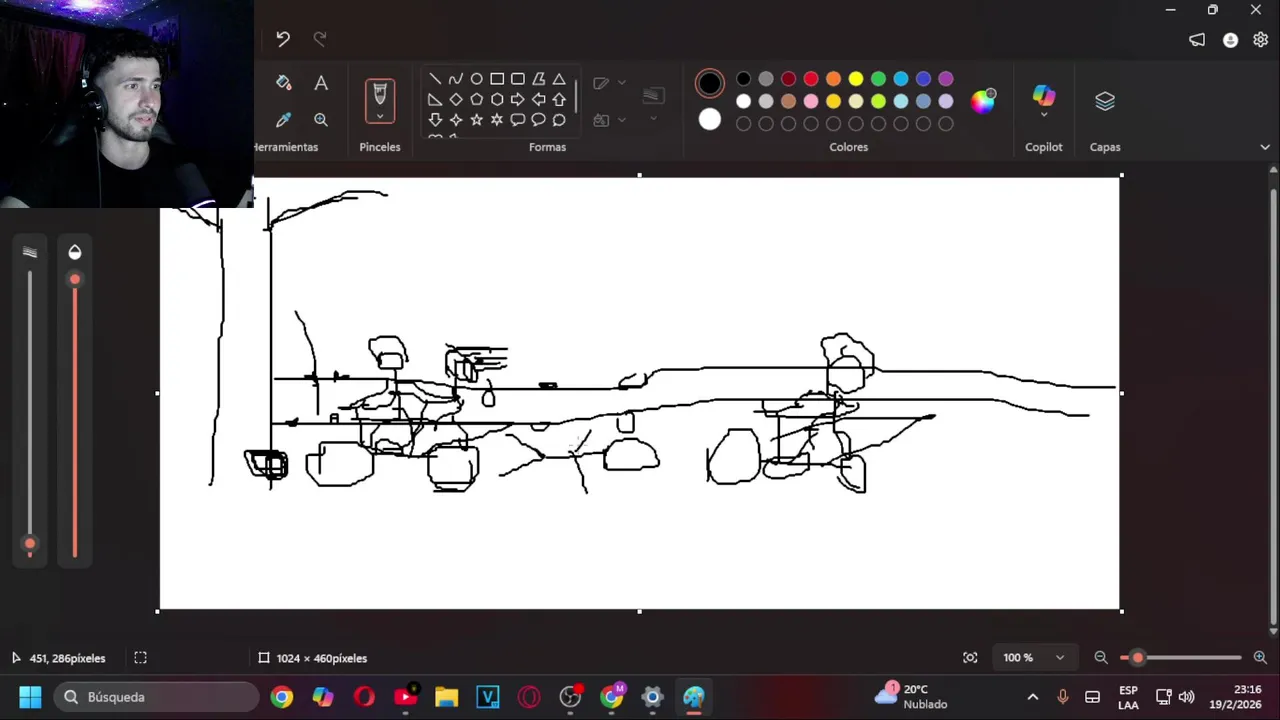Zoom out with the minus magnifier

pyautogui.click(x=1101, y=658)
